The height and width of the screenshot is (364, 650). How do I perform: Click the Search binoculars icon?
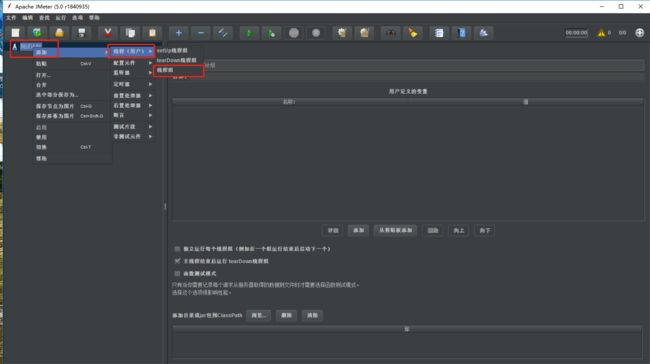pyautogui.click(x=390, y=33)
